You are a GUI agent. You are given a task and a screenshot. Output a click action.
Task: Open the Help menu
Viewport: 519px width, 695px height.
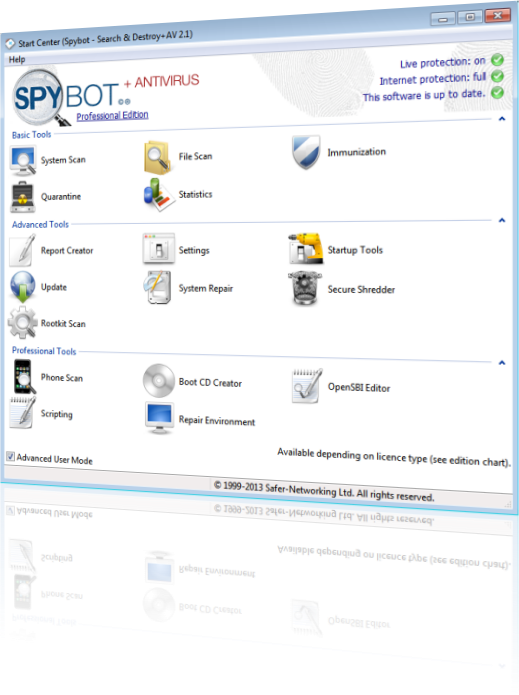click(17, 59)
